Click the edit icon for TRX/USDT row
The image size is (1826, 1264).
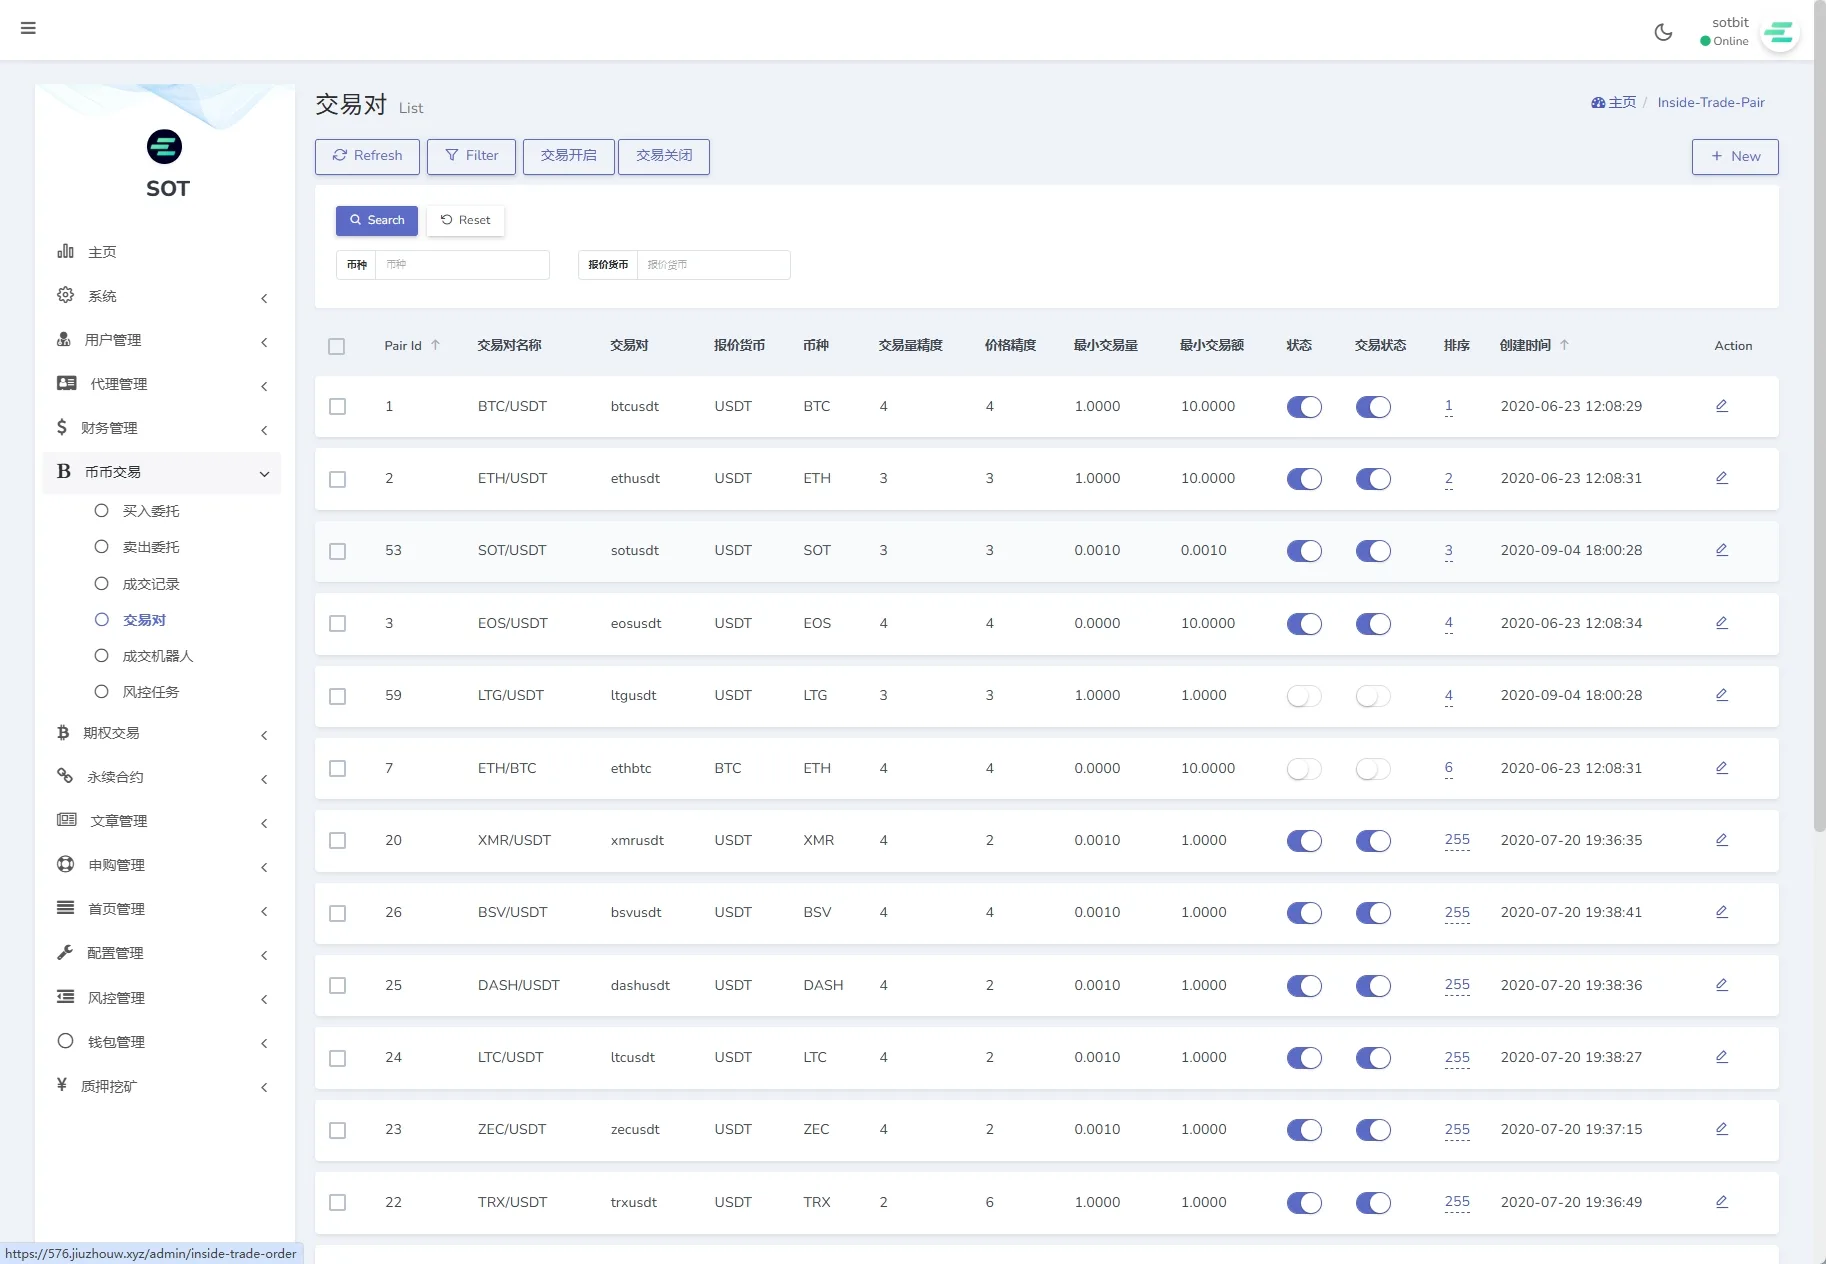pyautogui.click(x=1721, y=1202)
